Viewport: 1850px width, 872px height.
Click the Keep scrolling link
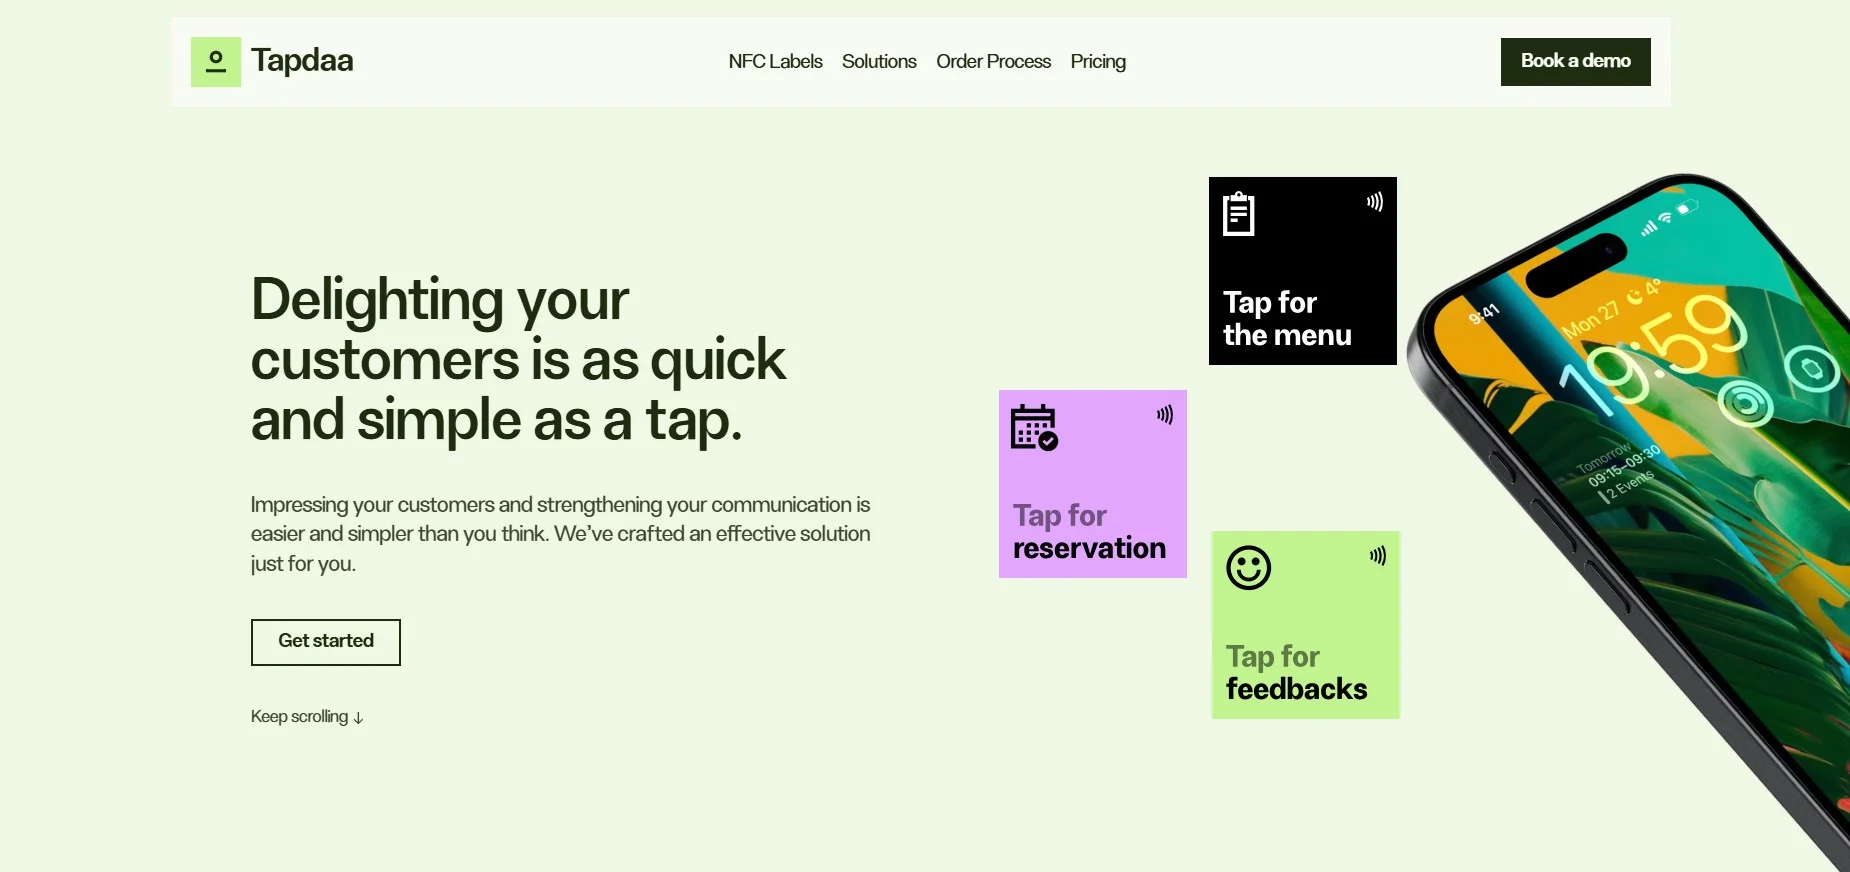[307, 717]
